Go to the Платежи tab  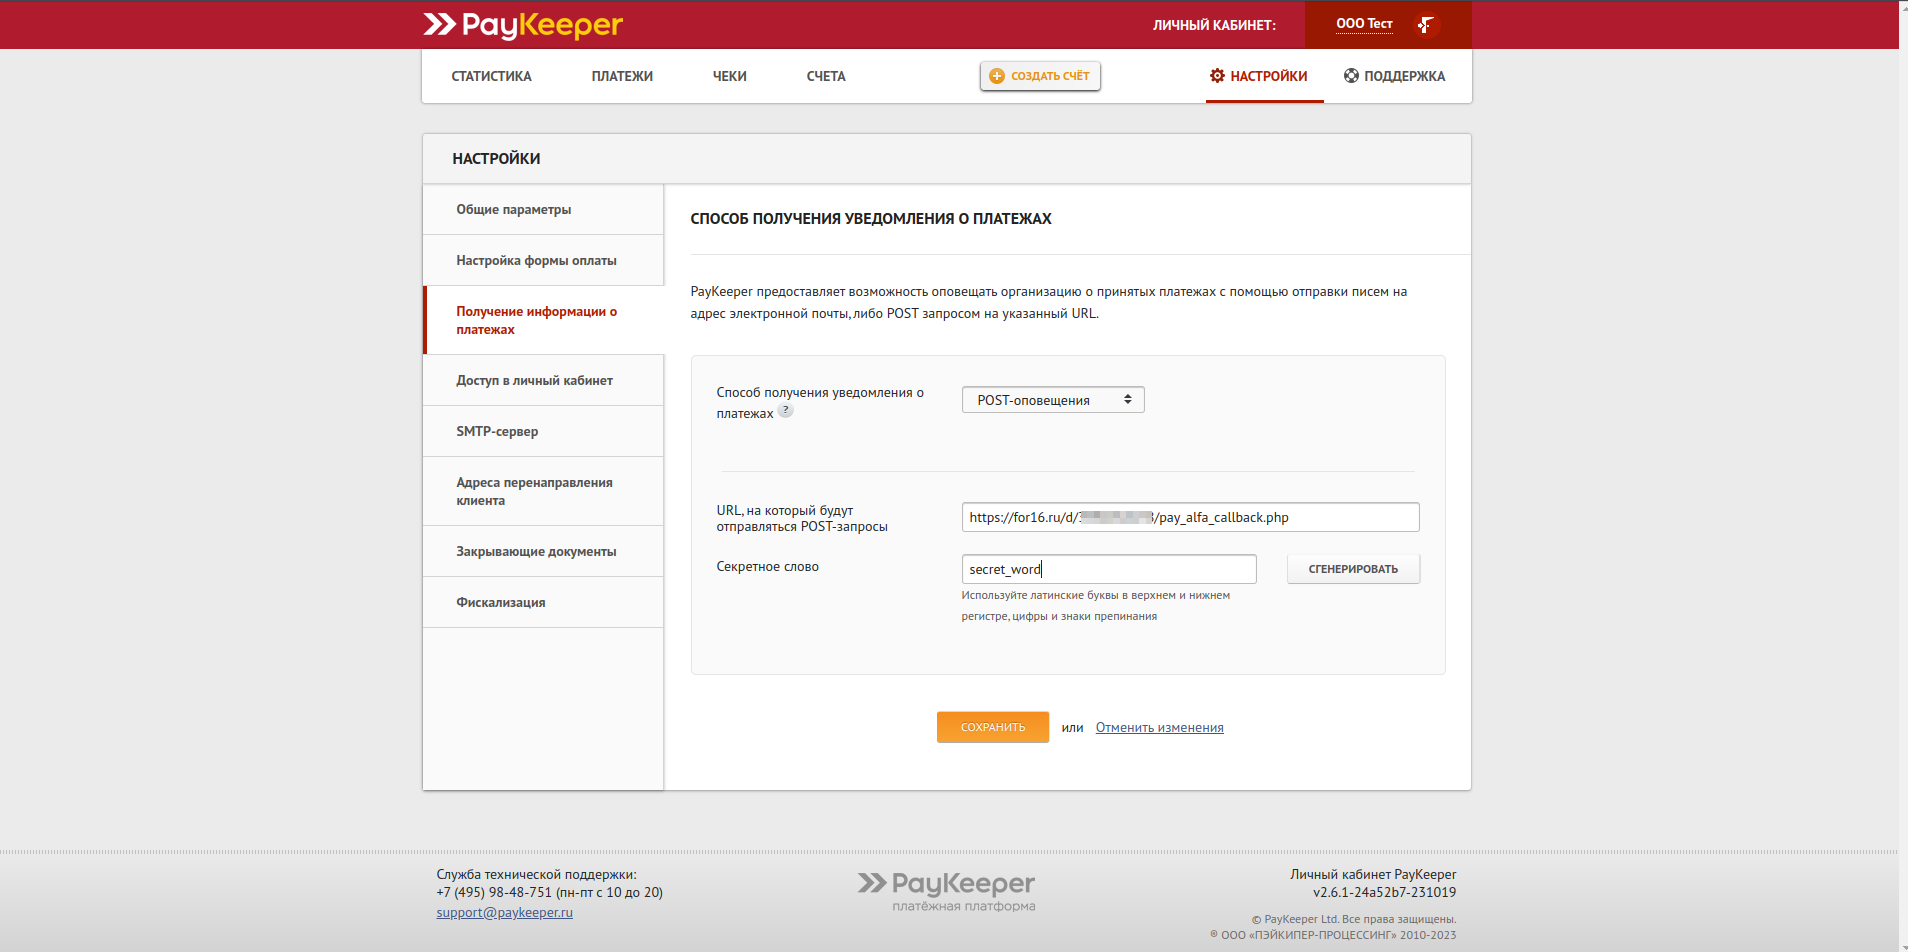click(622, 76)
